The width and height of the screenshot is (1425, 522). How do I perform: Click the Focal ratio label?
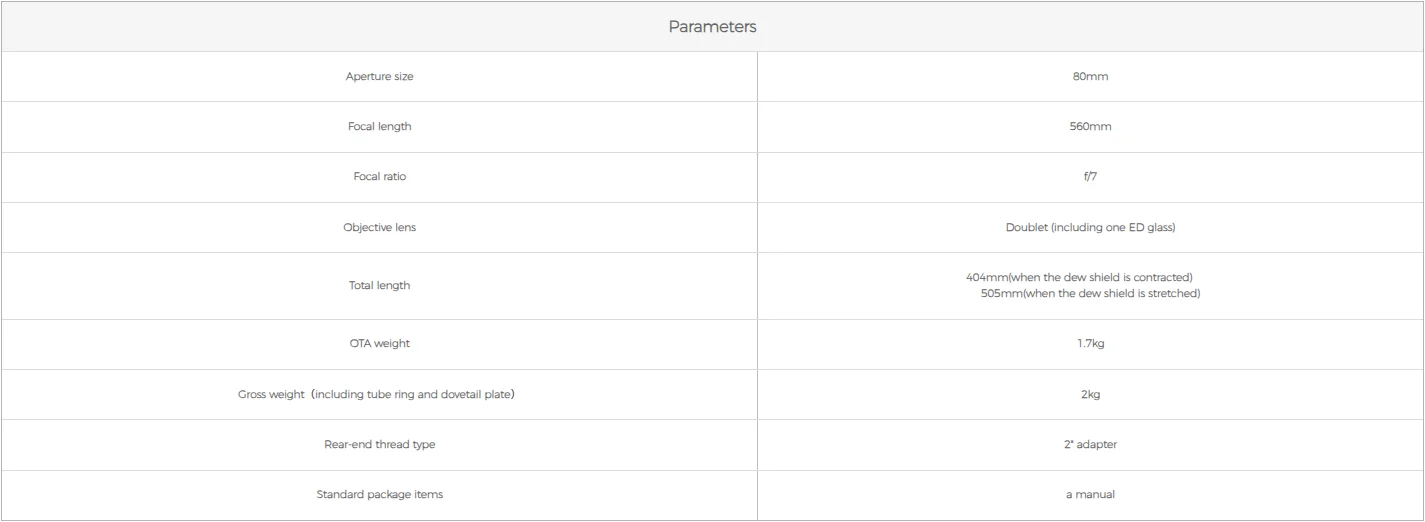pos(379,177)
